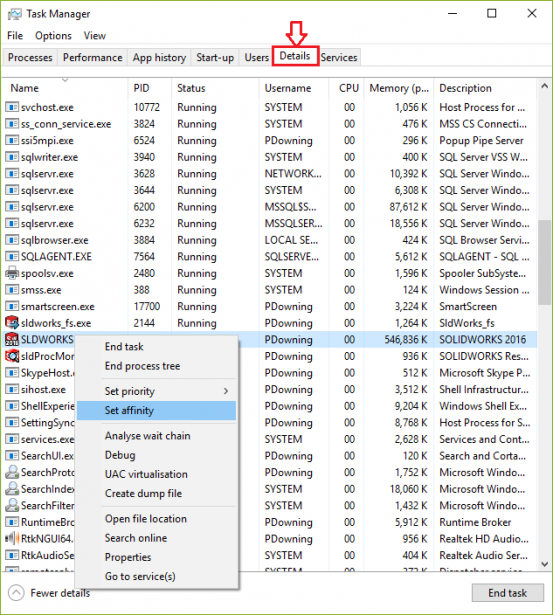Choose Create dump file option

pos(157,493)
